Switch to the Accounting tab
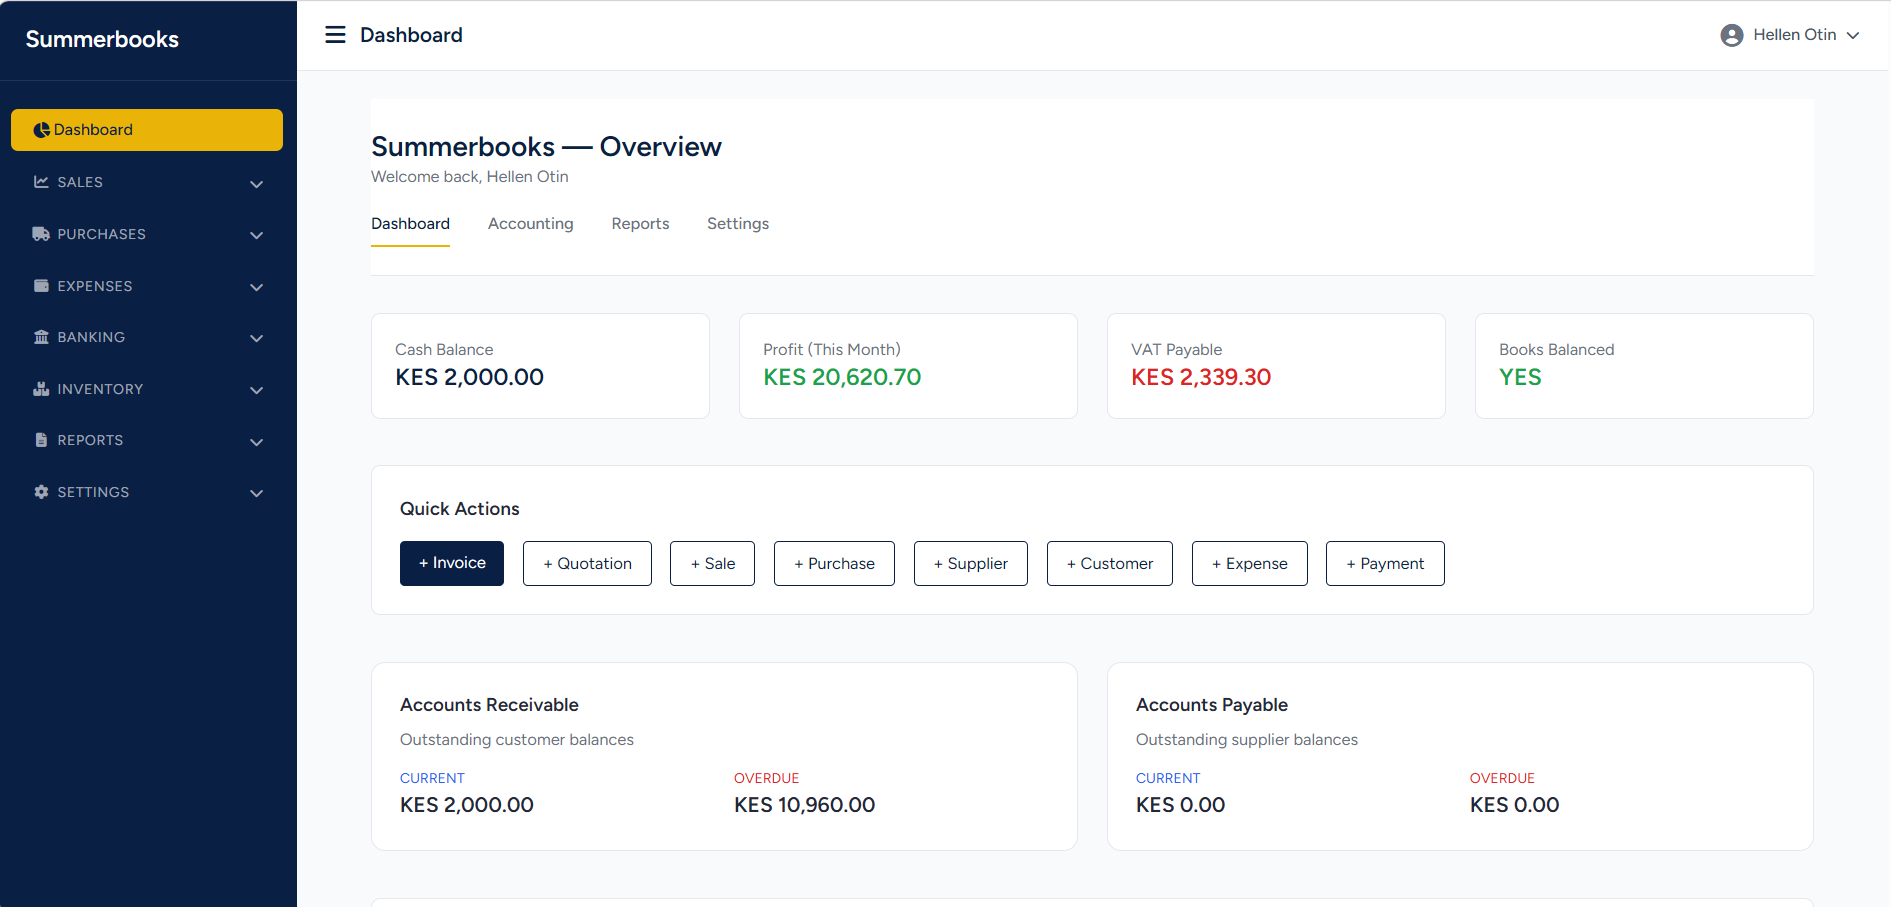 click(530, 223)
